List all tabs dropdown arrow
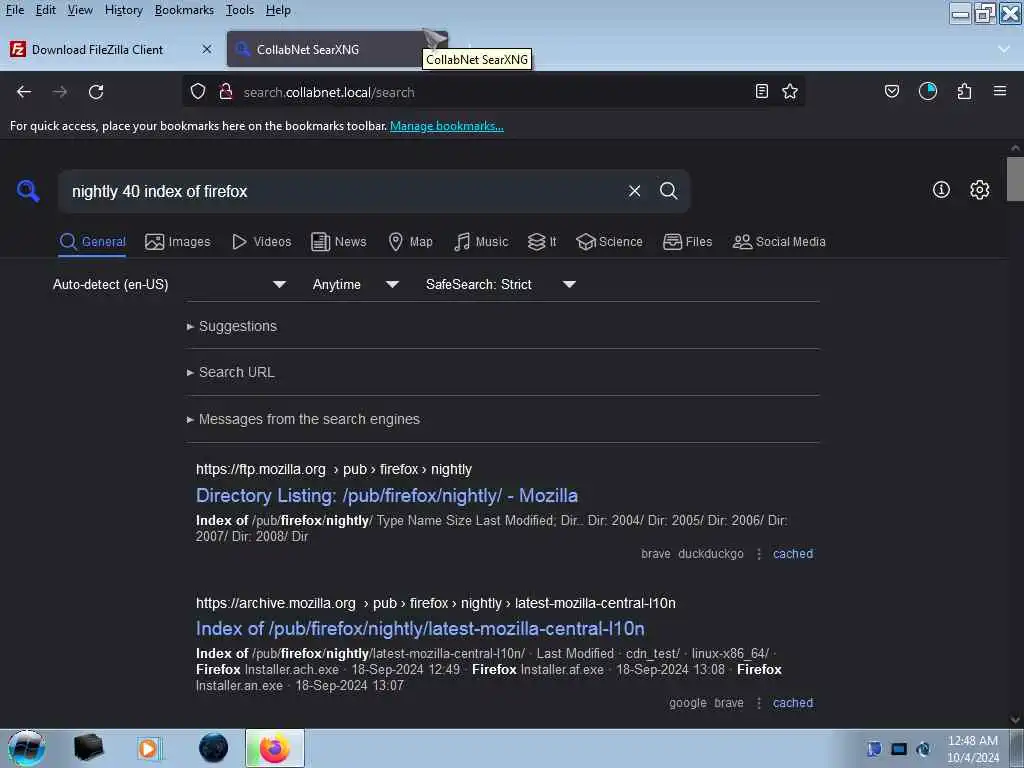 1004,49
